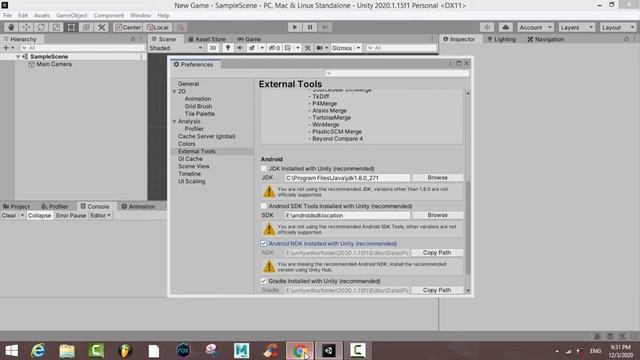Collapse the Analysis preferences group

(x=174, y=122)
